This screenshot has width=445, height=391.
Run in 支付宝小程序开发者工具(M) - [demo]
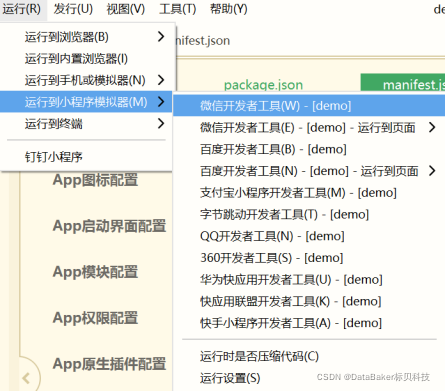(309, 193)
